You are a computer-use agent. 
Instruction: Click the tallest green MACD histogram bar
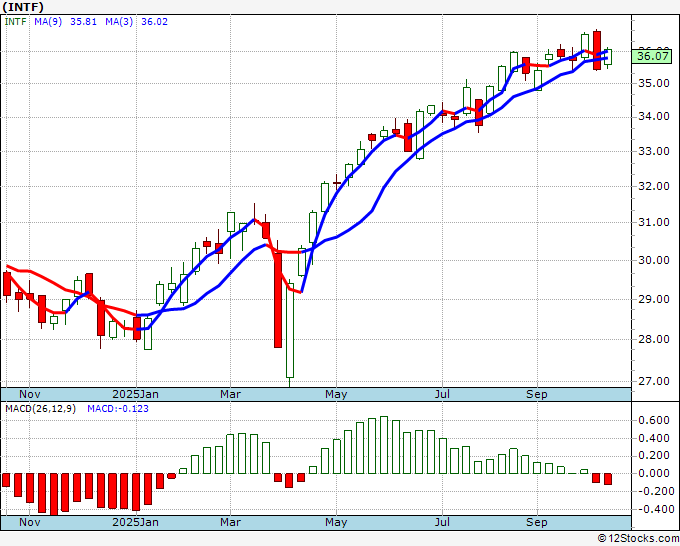(x=384, y=445)
